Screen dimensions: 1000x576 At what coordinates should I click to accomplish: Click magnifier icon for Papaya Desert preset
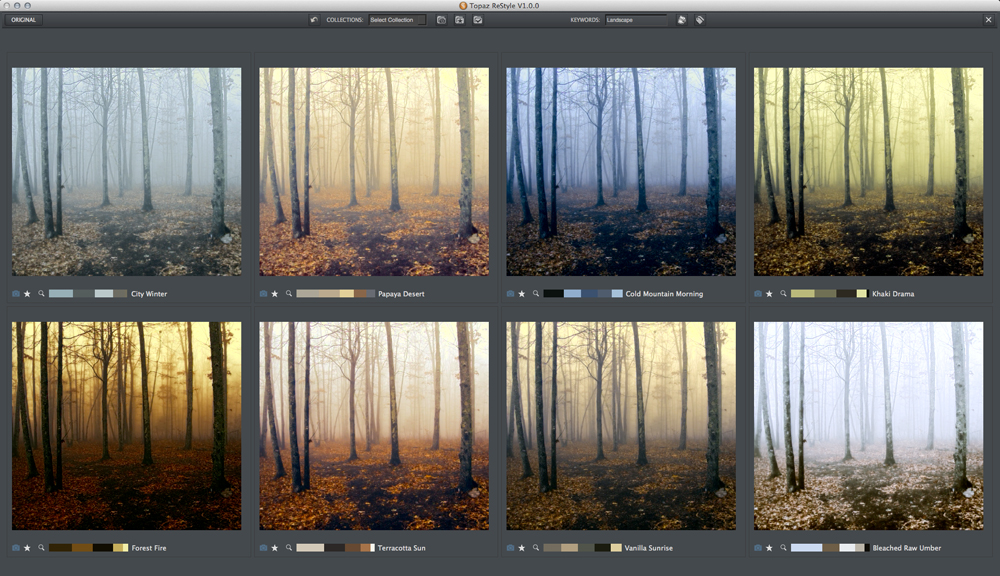tap(289, 293)
